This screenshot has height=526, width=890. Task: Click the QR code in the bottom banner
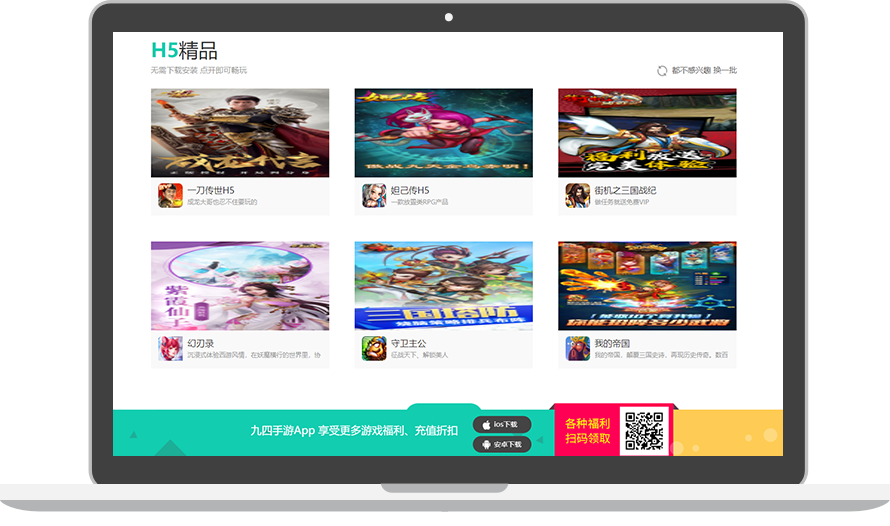[644, 431]
